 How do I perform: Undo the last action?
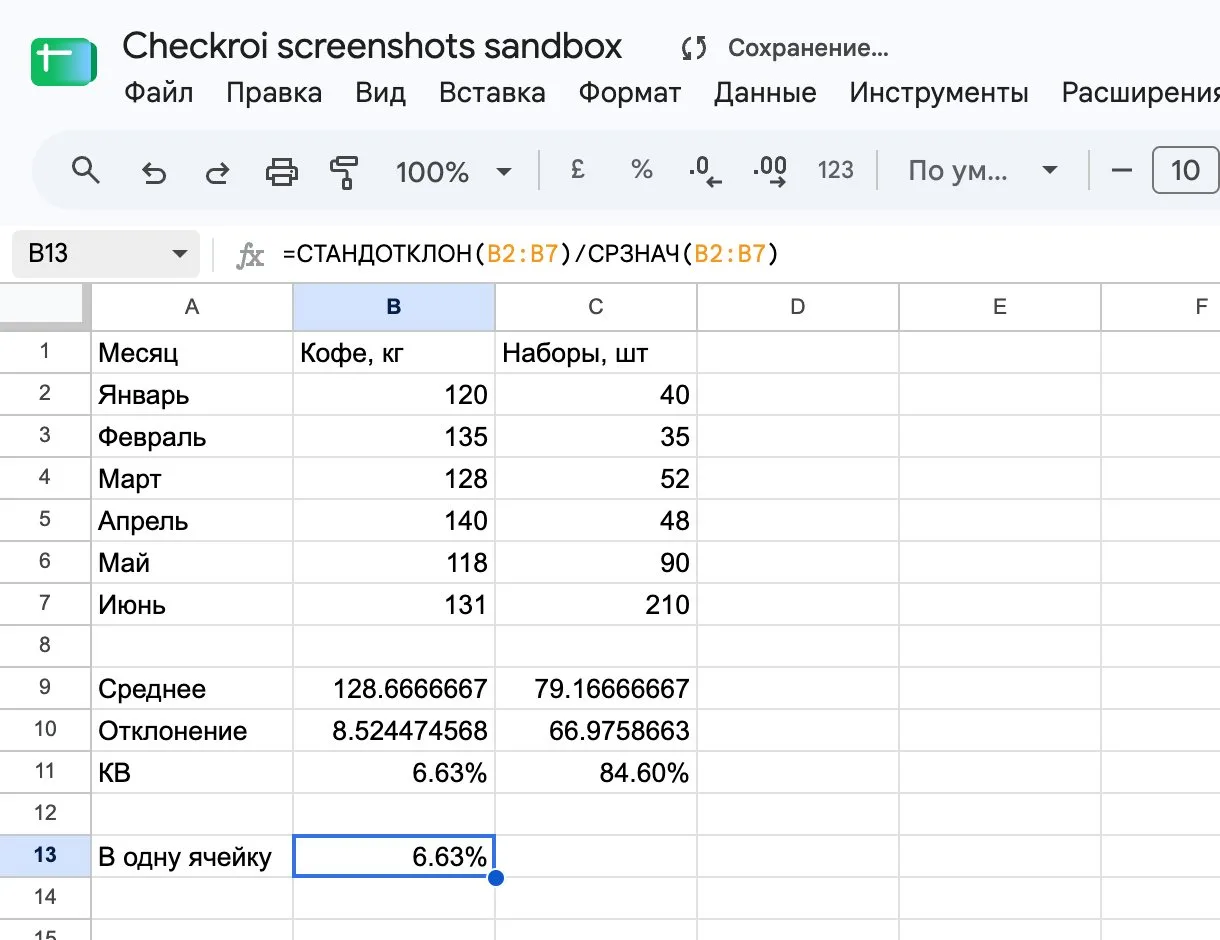(x=153, y=172)
